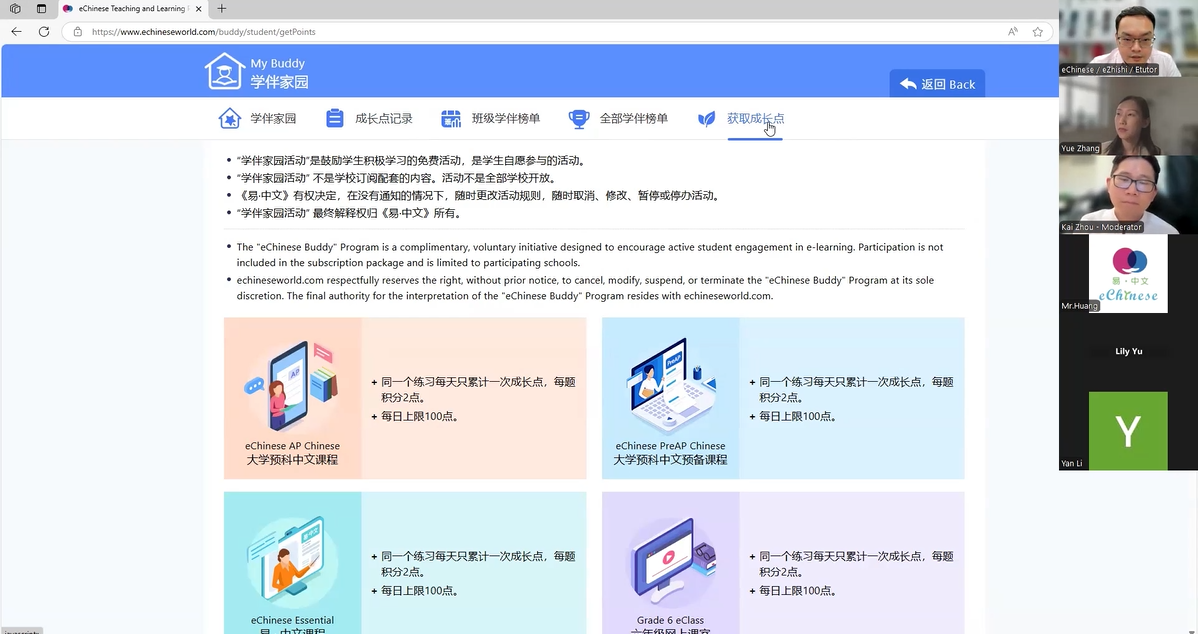Viewport: 1198px width, 634px height.
Task: Reload the page with the refresh icon
Action: coord(44,31)
